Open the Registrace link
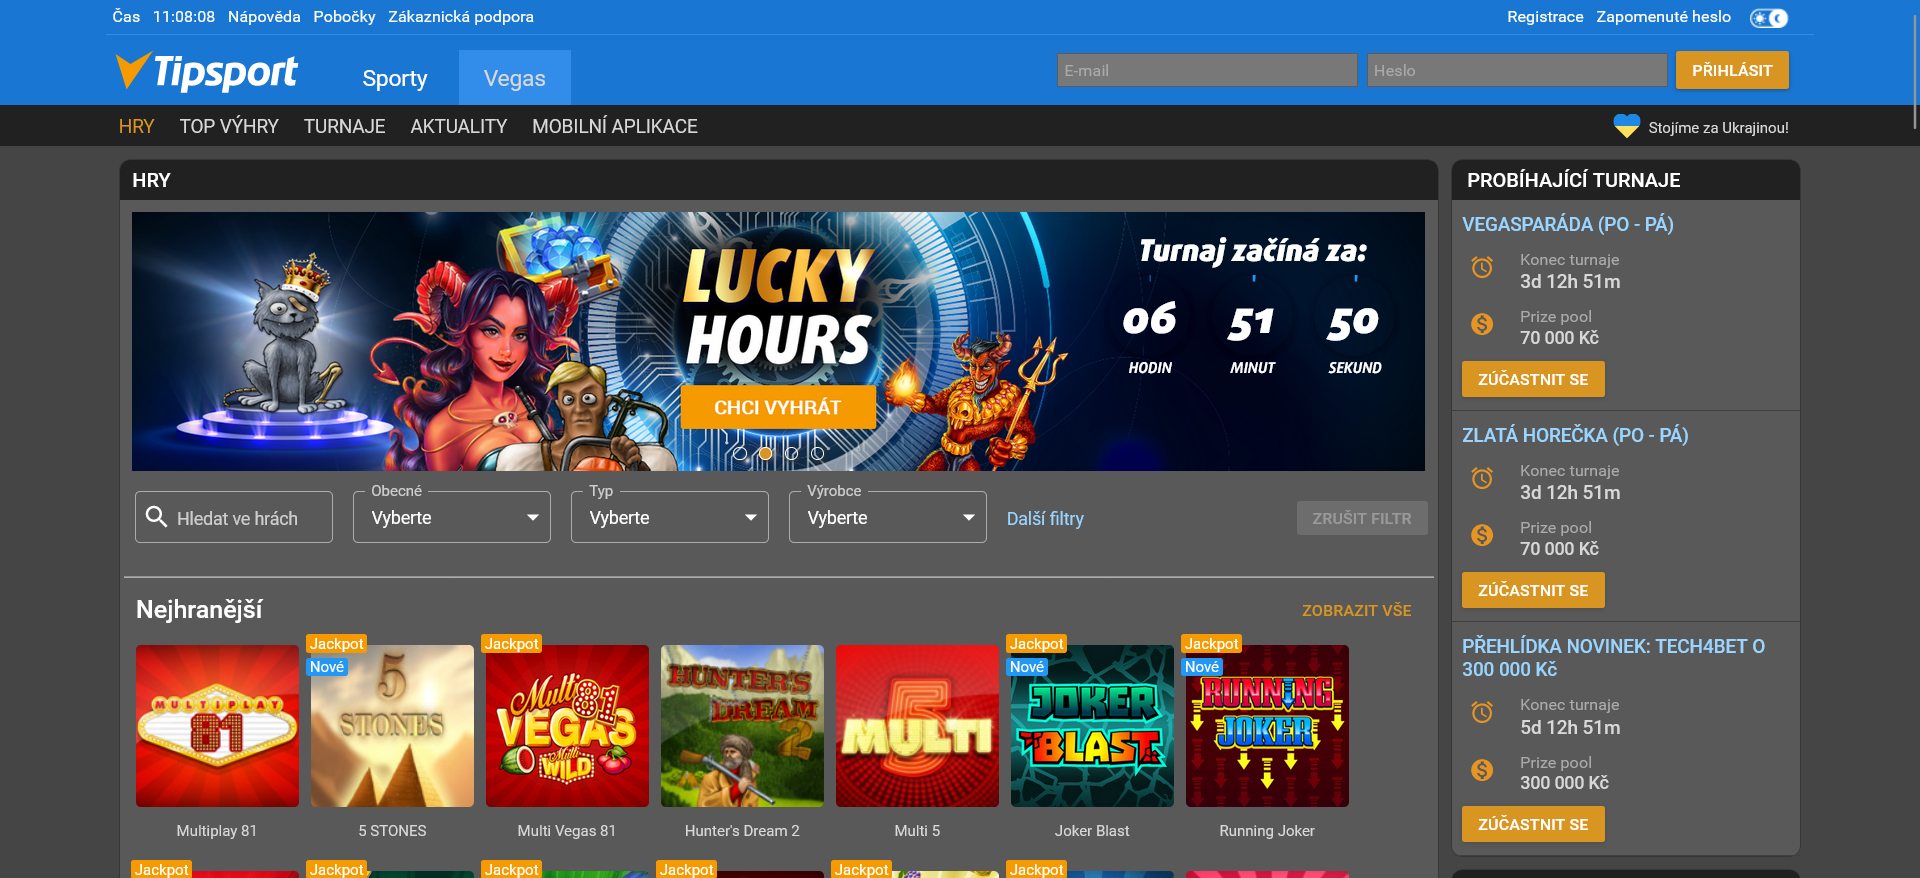This screenshot has width=1920, height=878. pyautogui.click(x=1545, y=17)
